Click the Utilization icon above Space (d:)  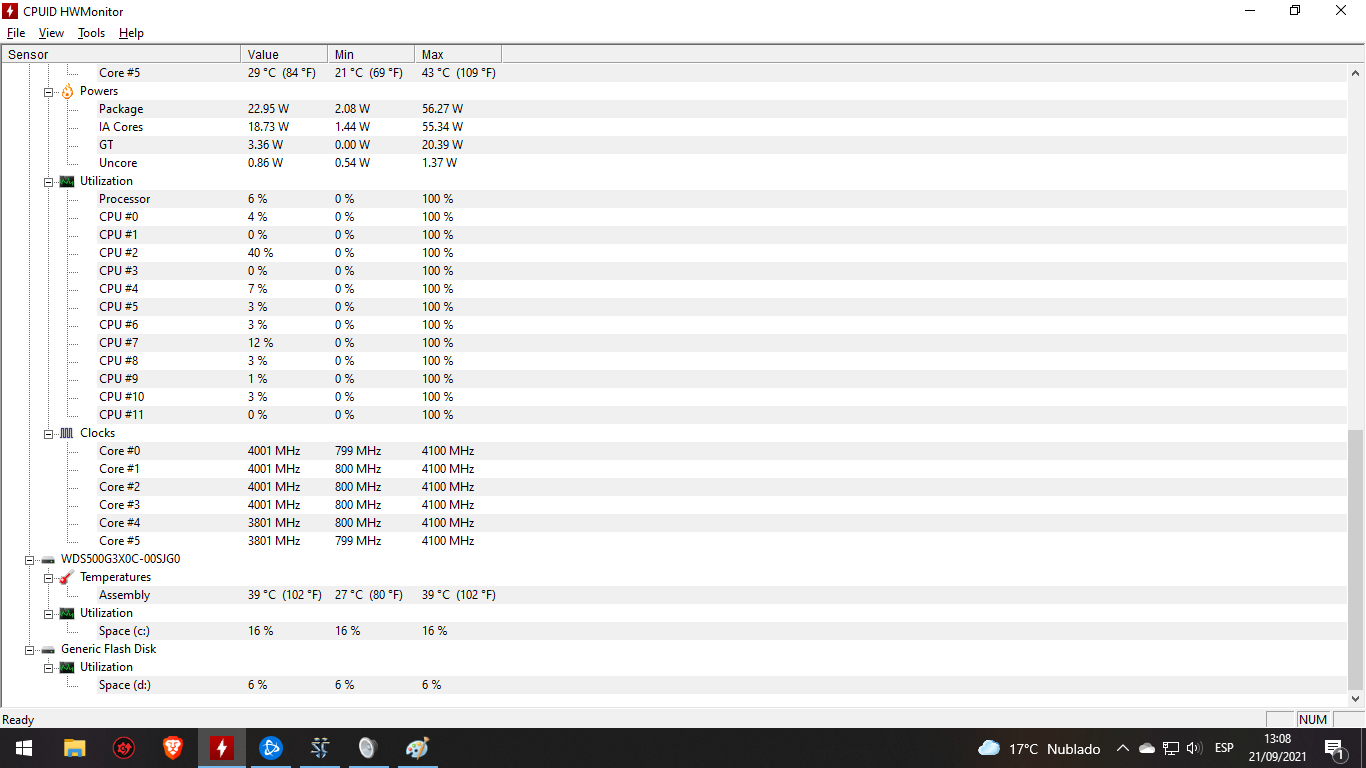[67, 667]
